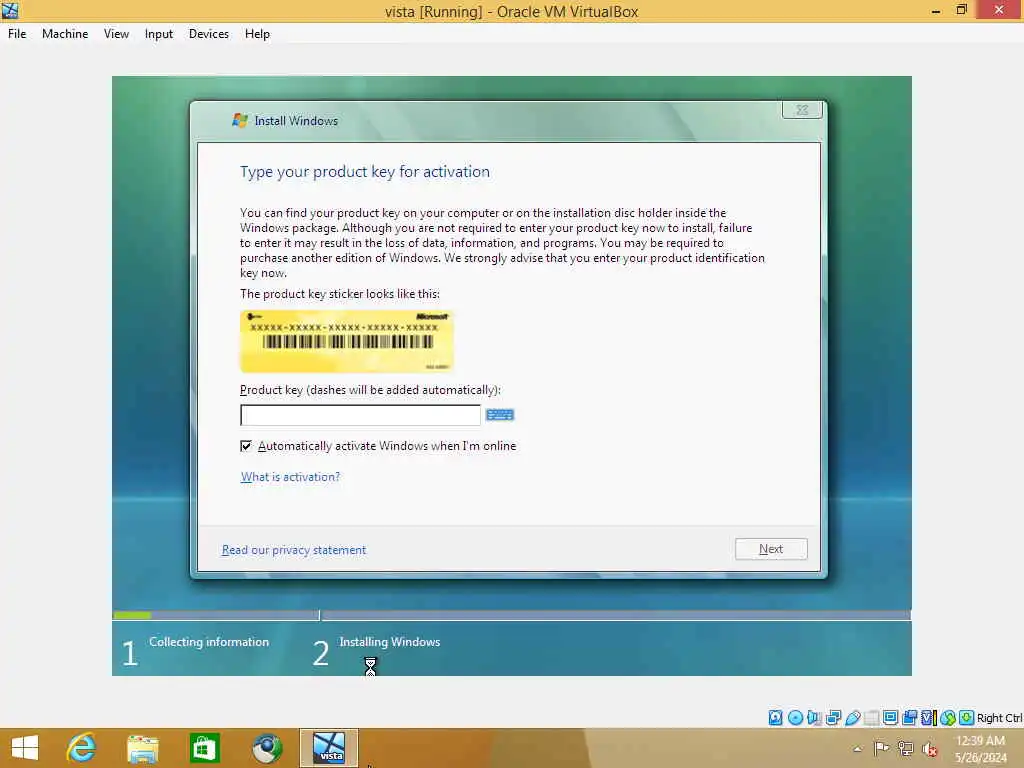The width and height of the screenshot is (1024, 768).
Task: Open the optical disk status icon
Action: pos(795,718)
